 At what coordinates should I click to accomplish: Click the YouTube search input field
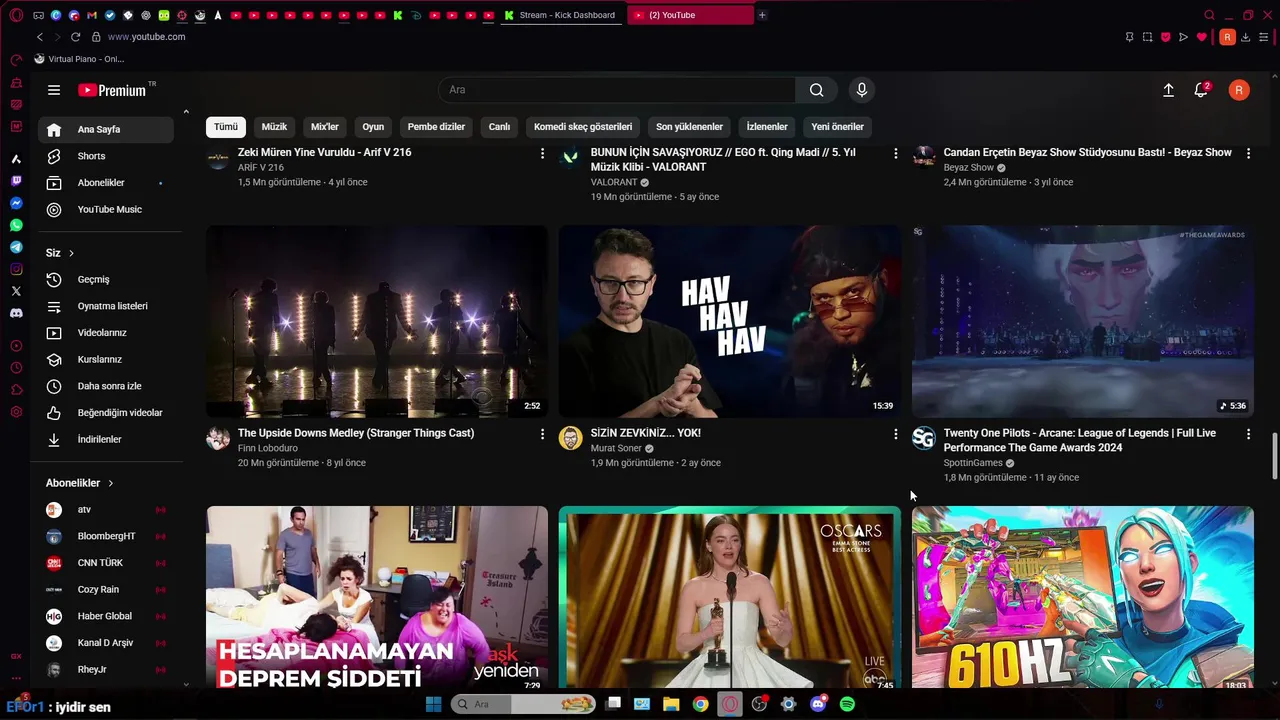[x=617, y=90]
